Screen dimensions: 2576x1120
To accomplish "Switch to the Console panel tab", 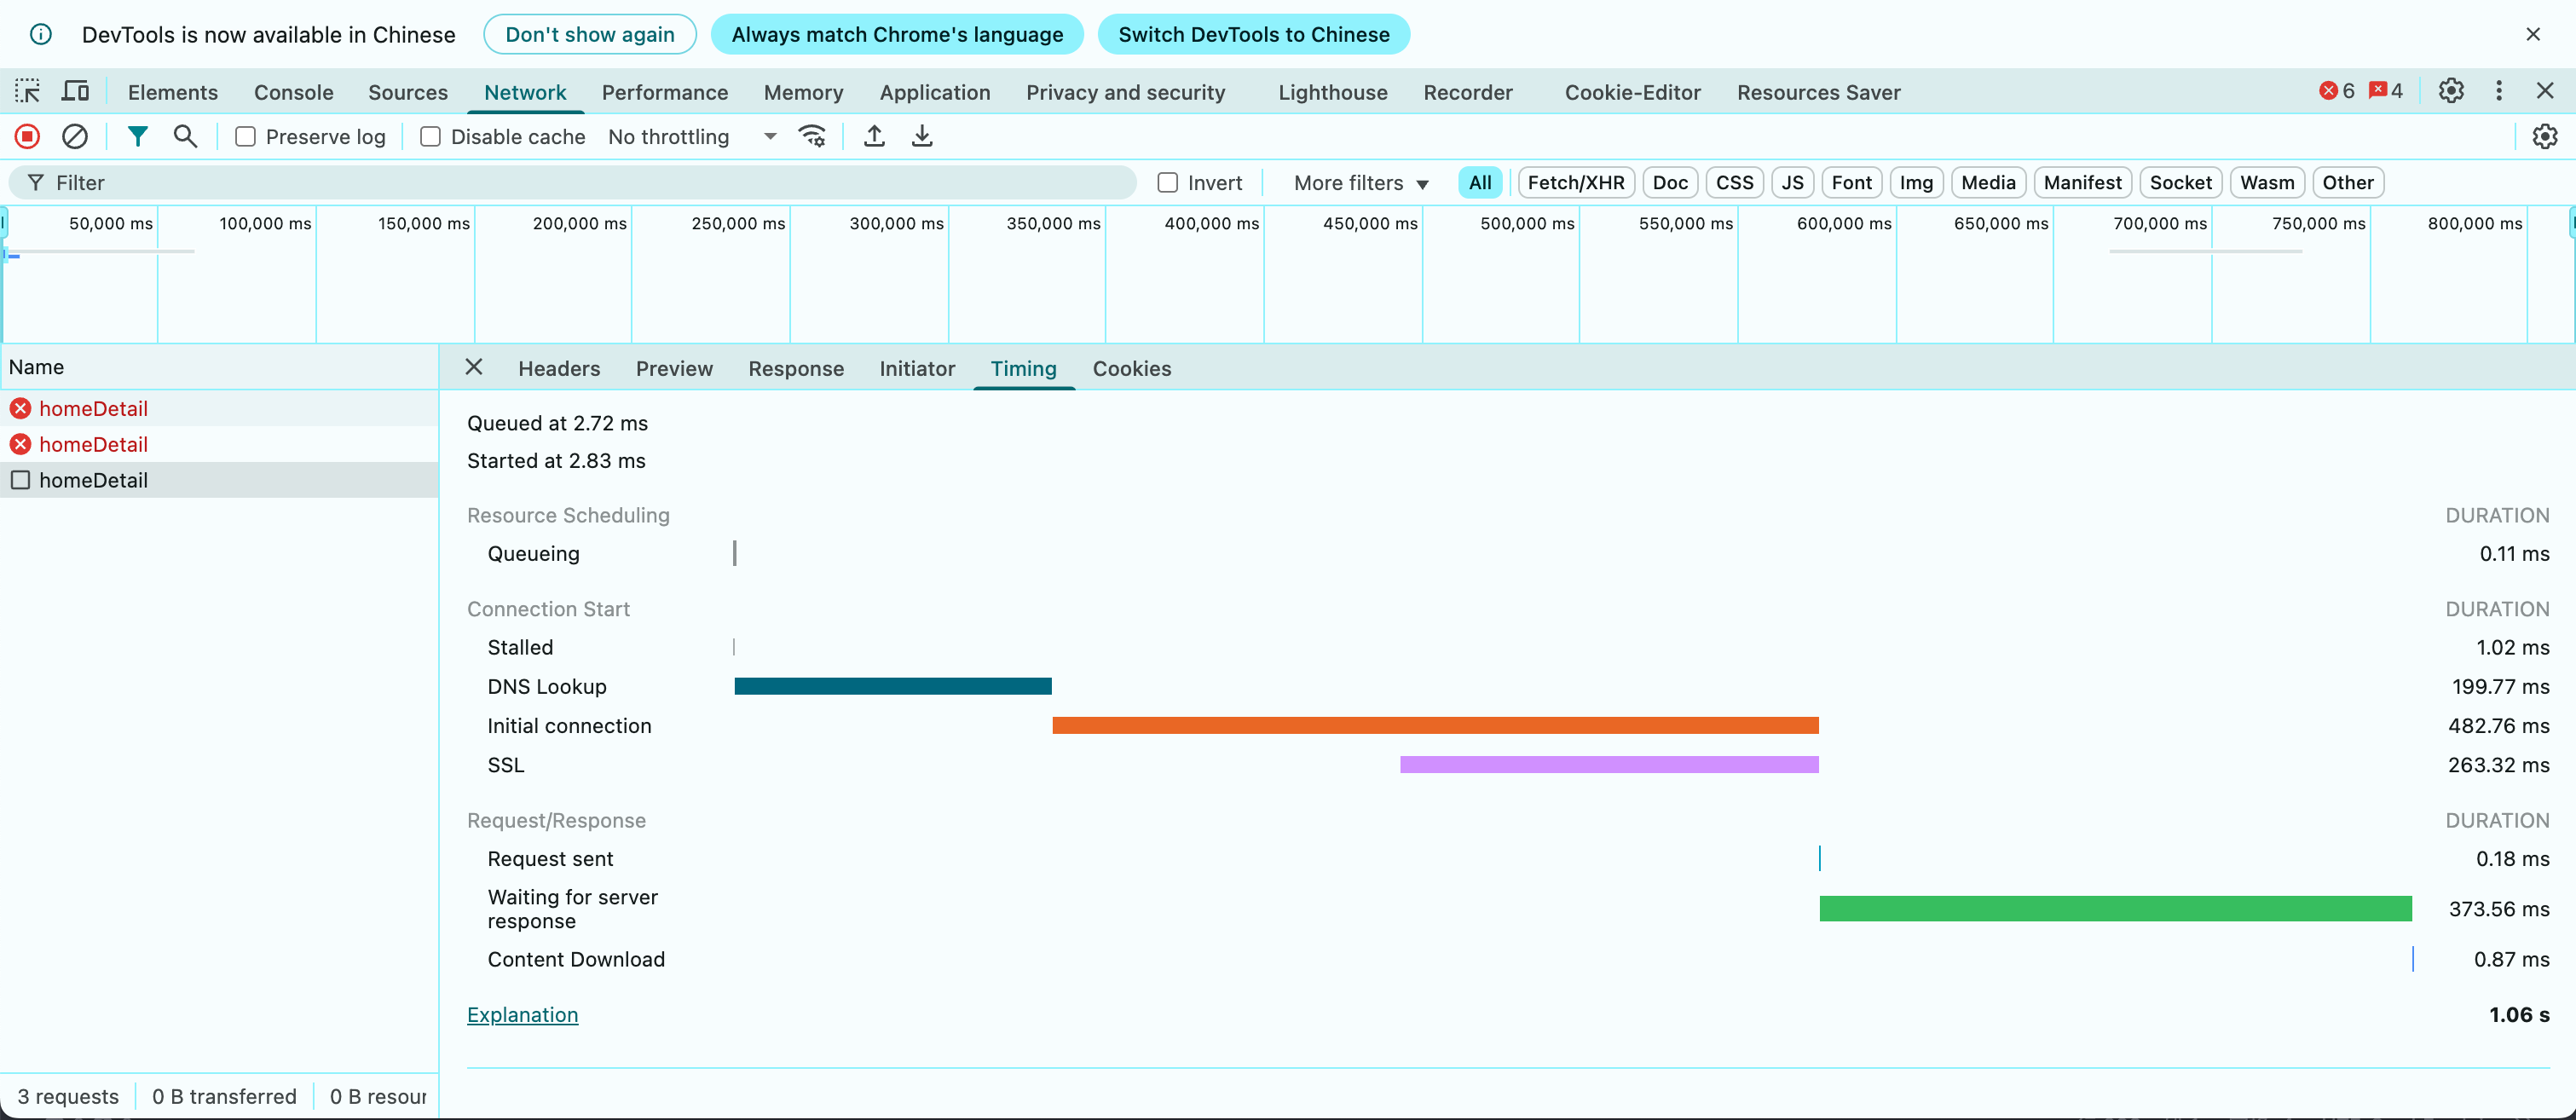I will click(293, 92).
